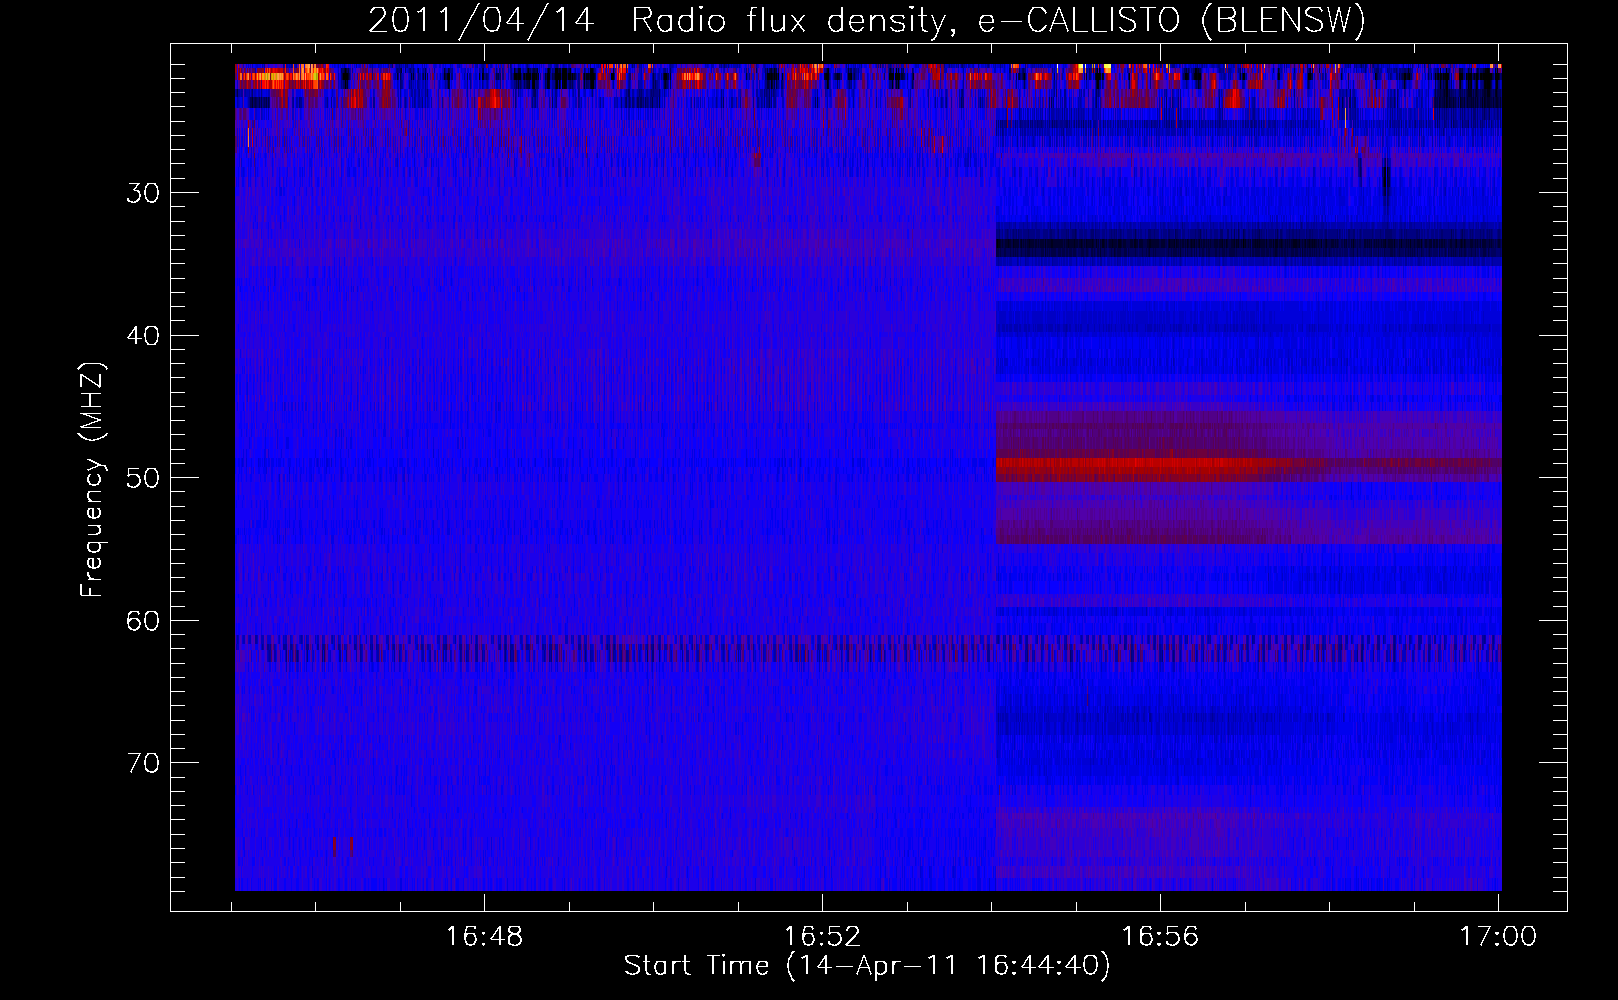
Task: Click the 16:52 time tick label
Action: pos(822,937)
